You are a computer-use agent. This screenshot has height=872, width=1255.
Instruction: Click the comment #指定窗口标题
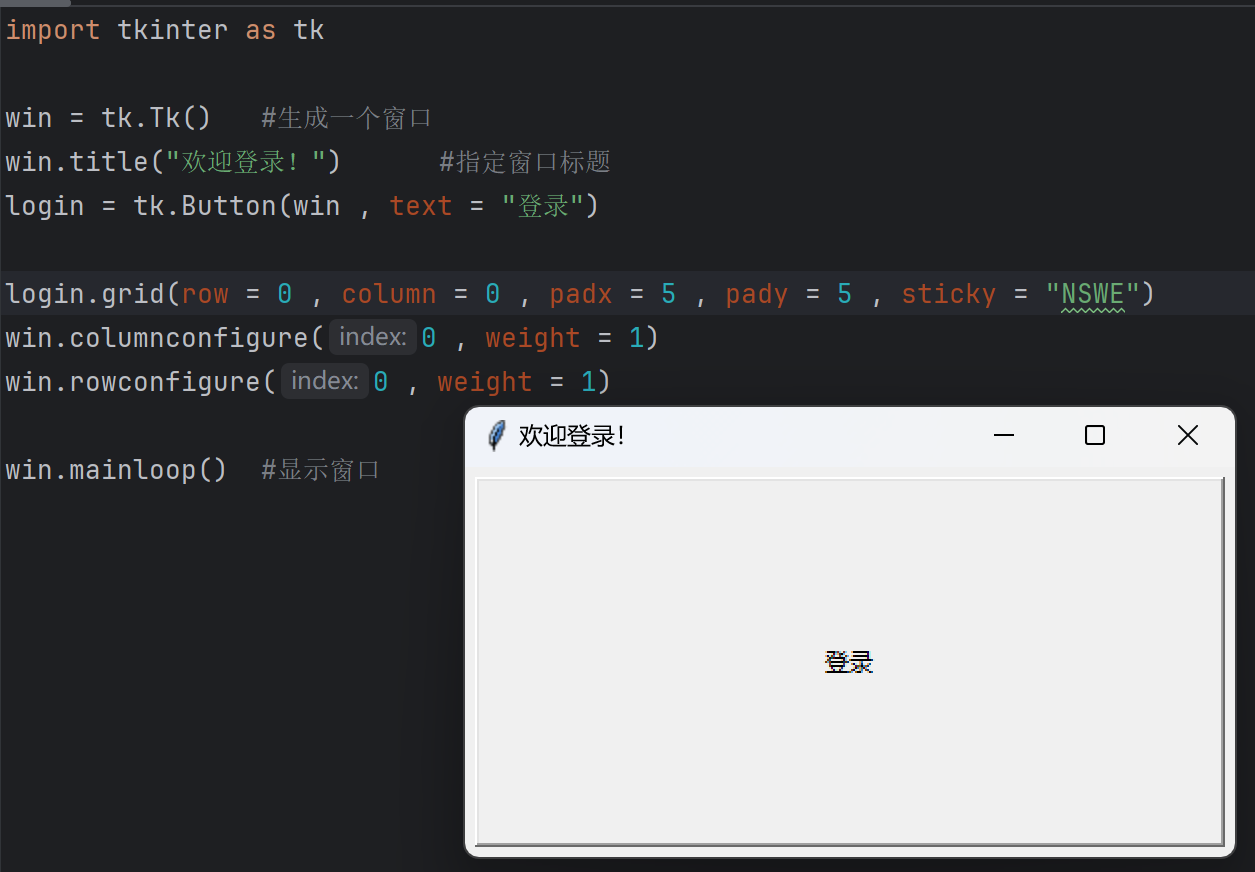525,162
